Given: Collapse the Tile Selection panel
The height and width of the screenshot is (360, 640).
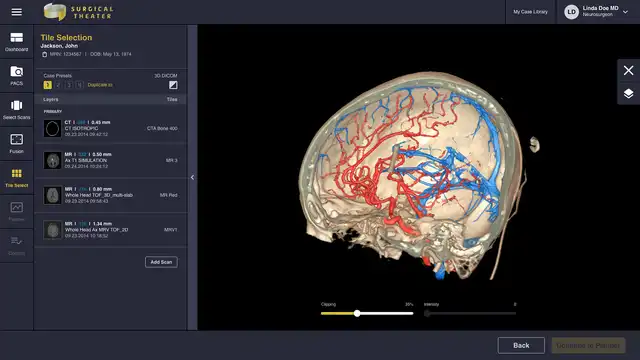Looking at the screenshot, I should [x=192, y=177].
